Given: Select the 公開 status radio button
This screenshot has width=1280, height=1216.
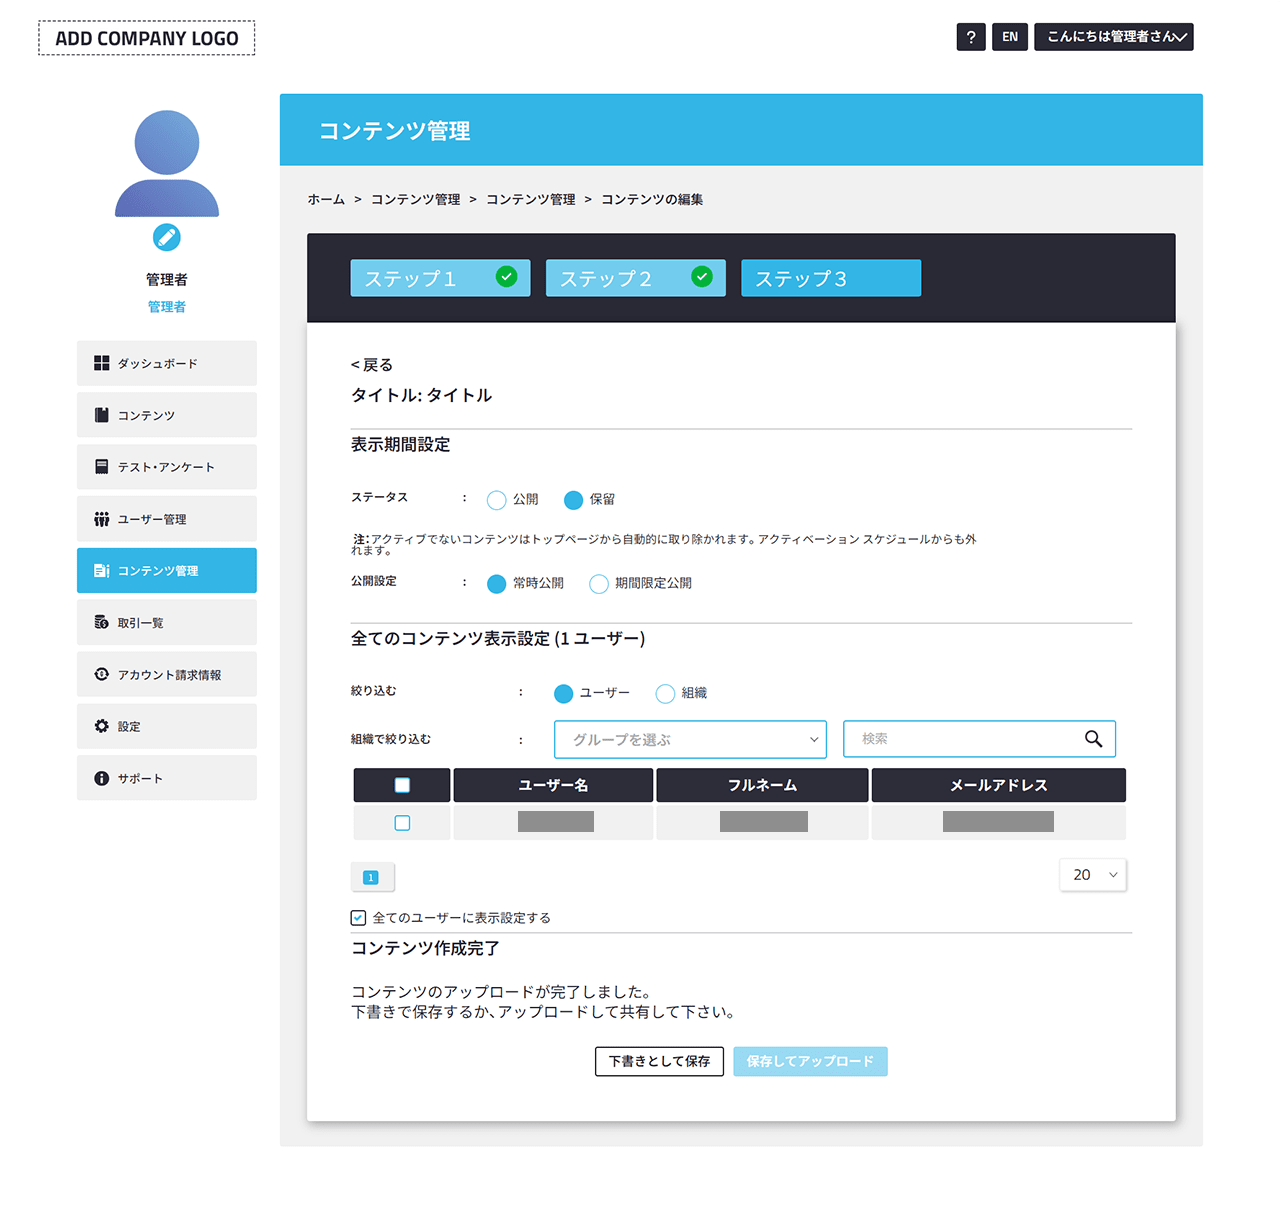Looking at the screenshot, I should [x=497, y=499].
